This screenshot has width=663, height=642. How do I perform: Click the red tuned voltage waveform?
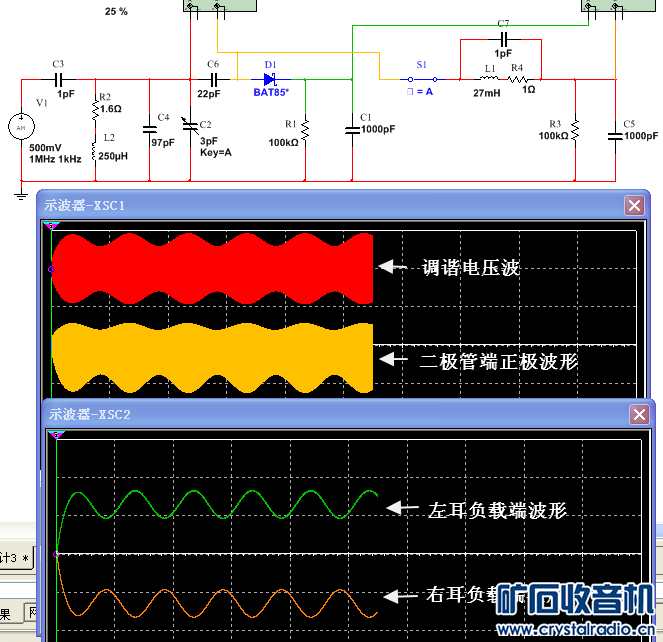pyautogui.click(x=211, y=269)
